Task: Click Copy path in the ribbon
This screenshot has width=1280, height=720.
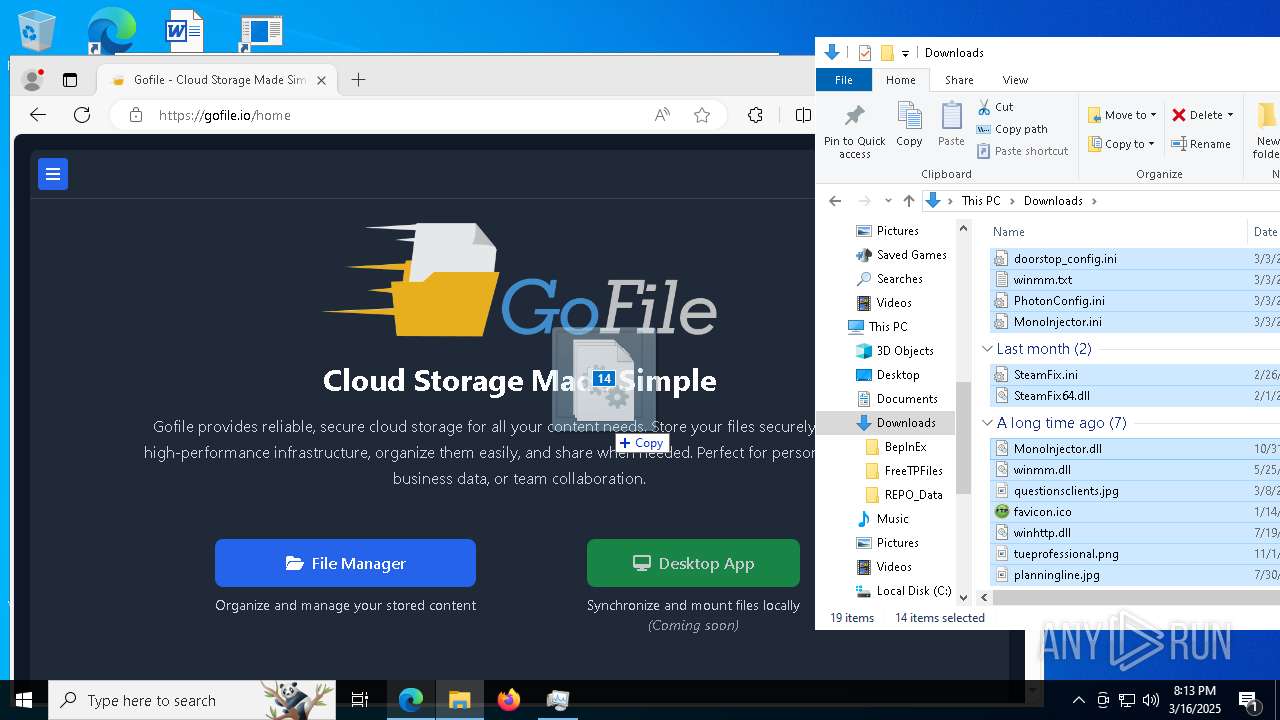Action: point(1012,129)
